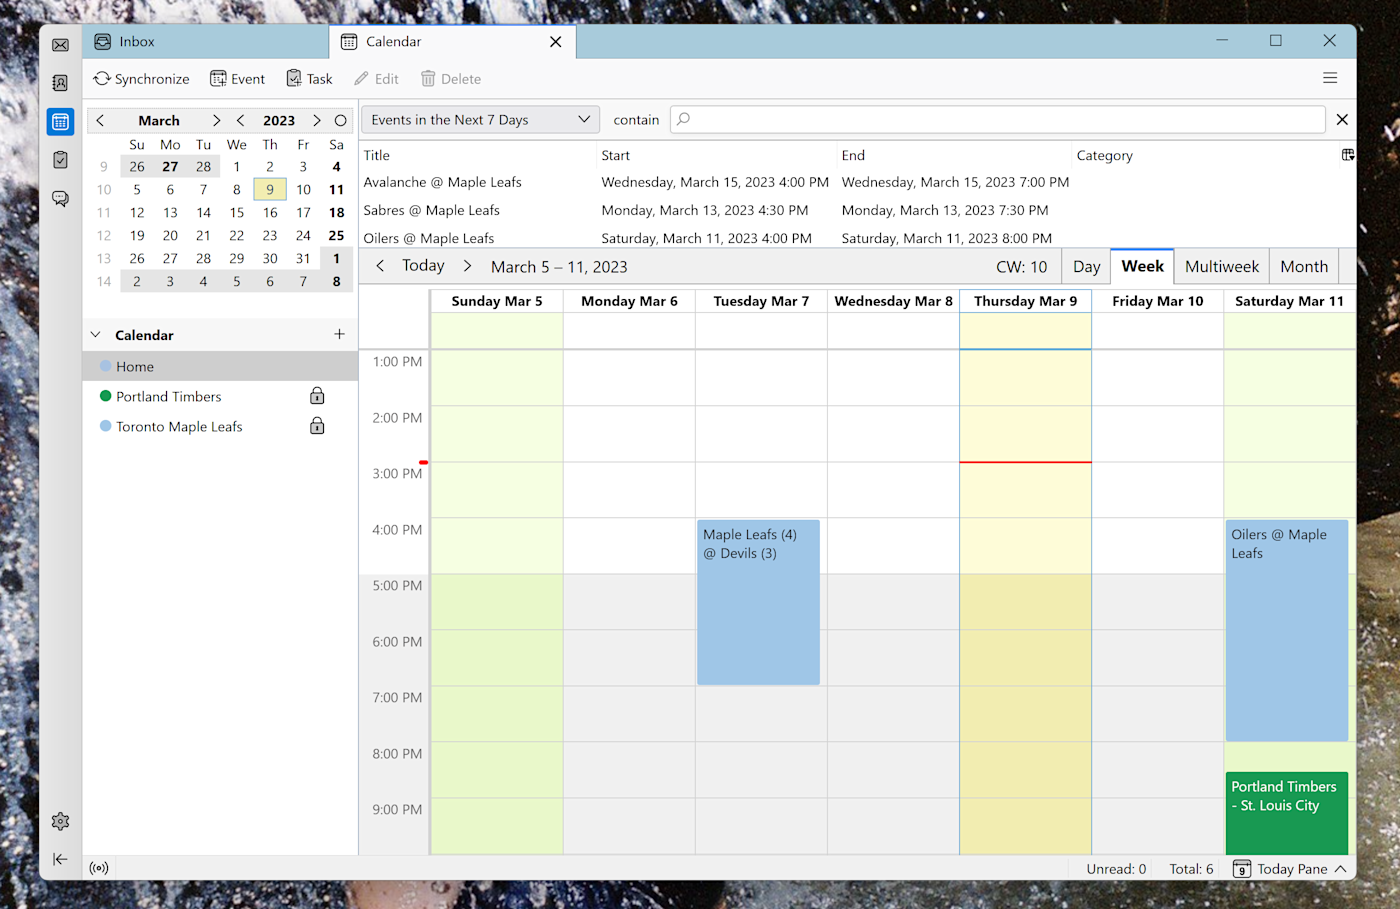Toggle the Today Pane
Viewport: 1400px width, 909px height.
[1289, 869]
